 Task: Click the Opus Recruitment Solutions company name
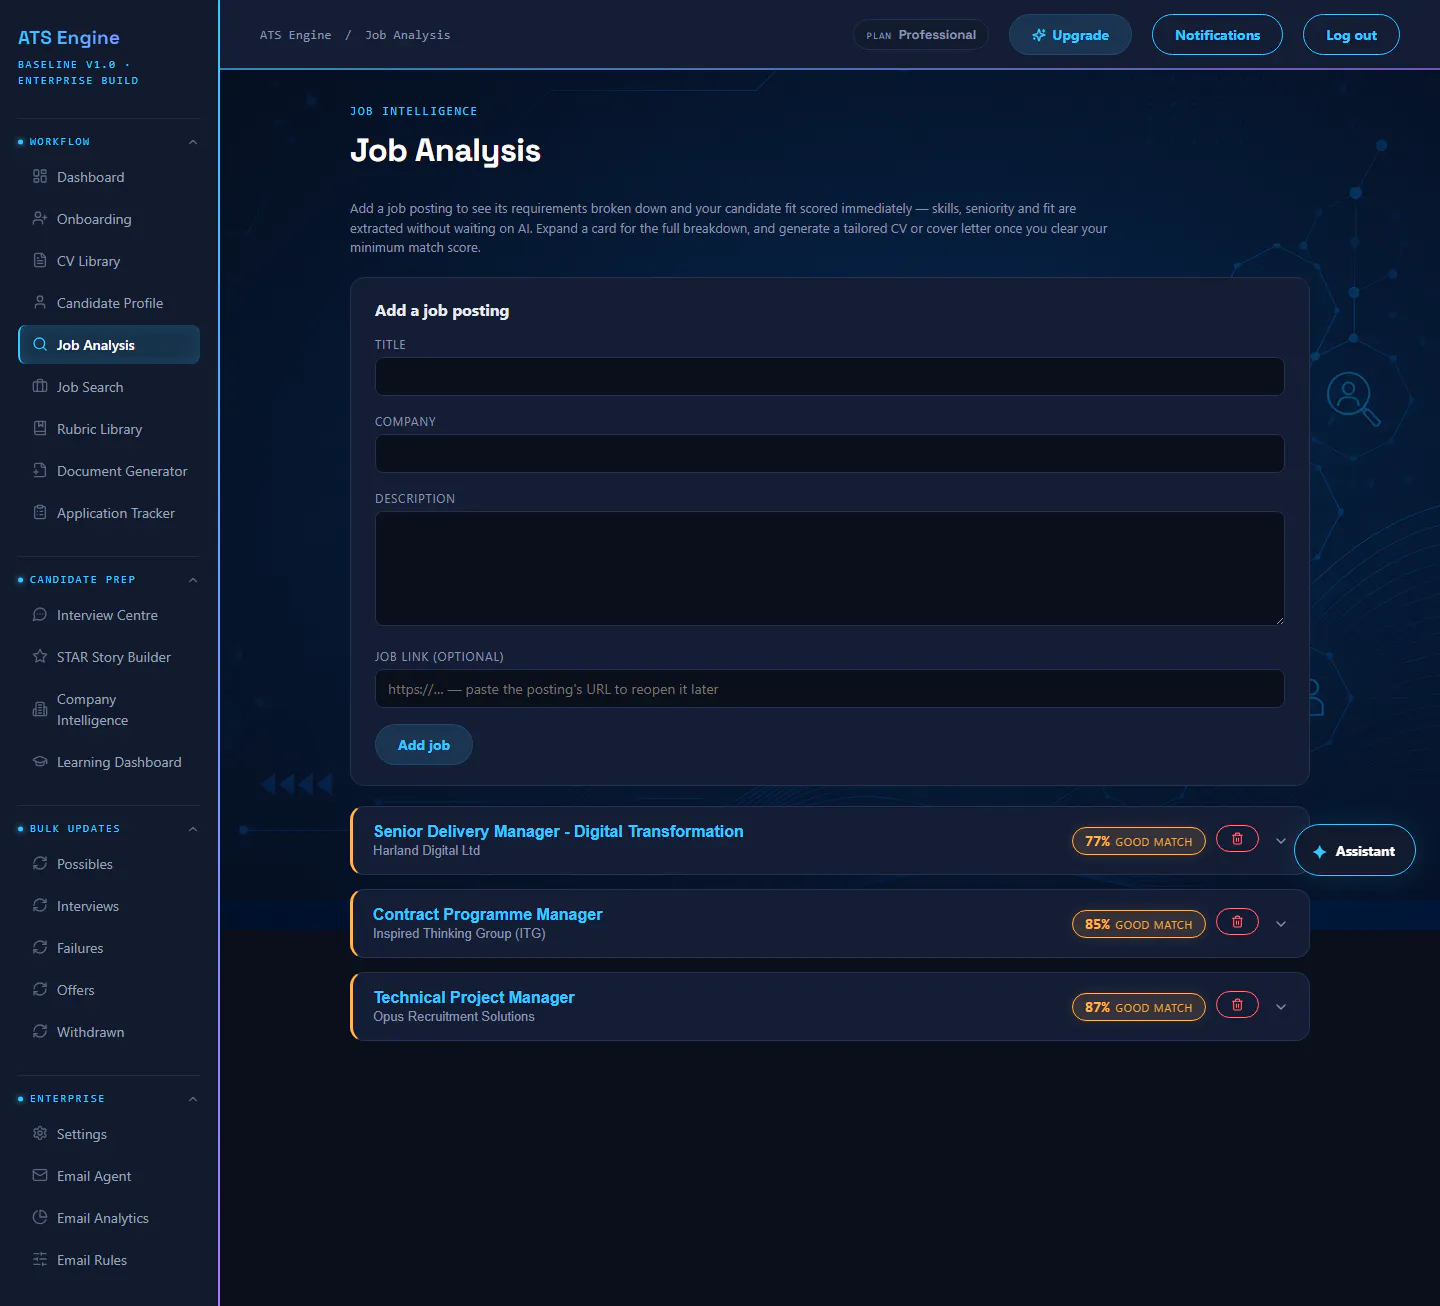(454, 1017)
